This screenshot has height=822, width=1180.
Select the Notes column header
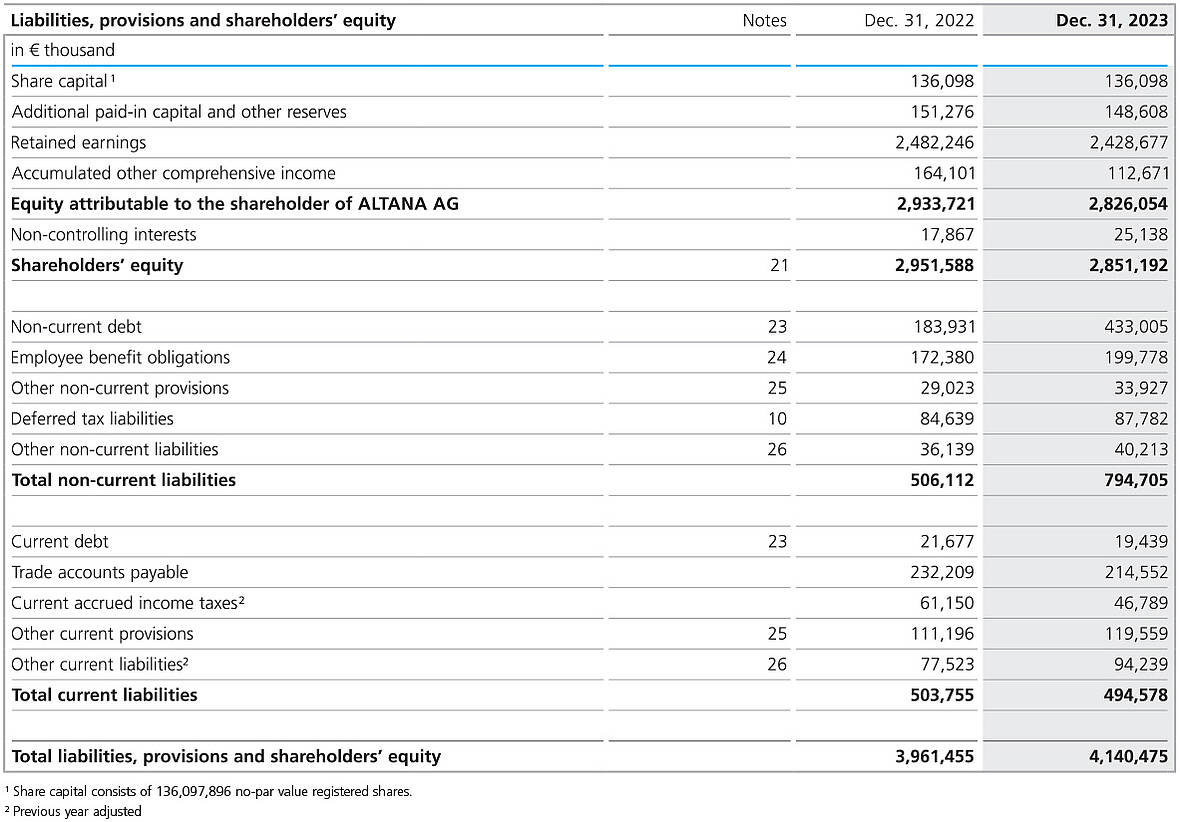pos(764,20)
